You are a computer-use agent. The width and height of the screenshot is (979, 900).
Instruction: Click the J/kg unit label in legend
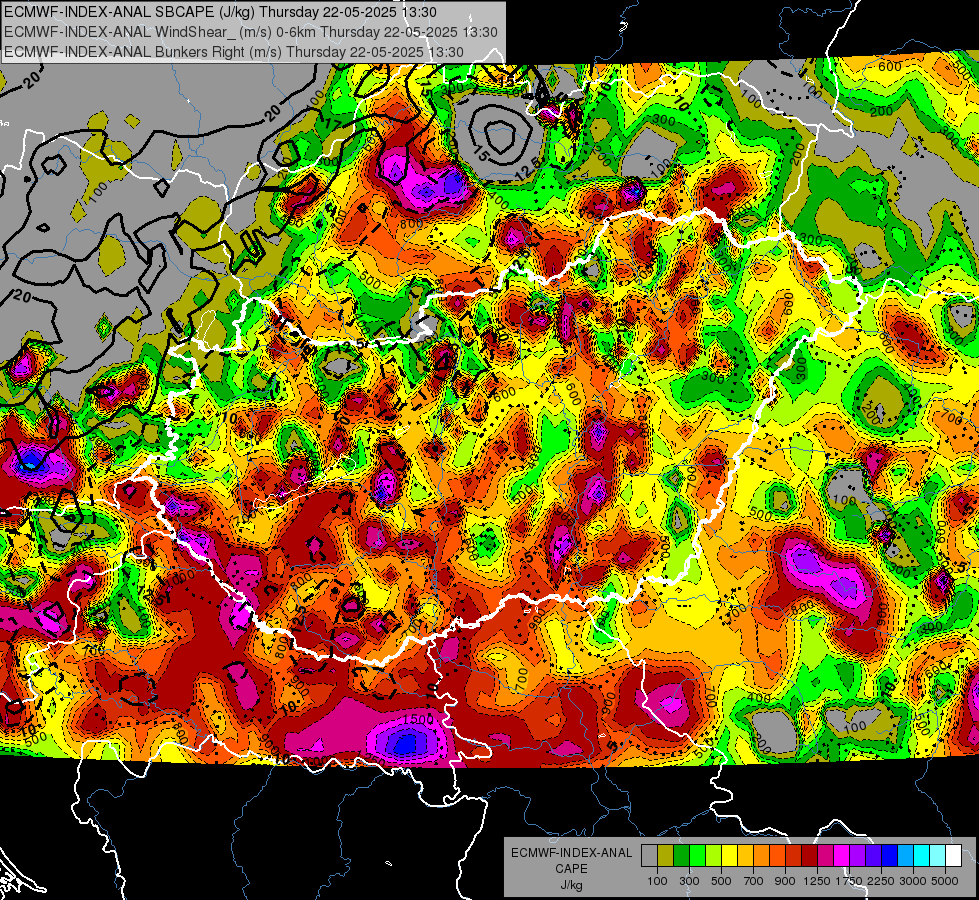571,885
